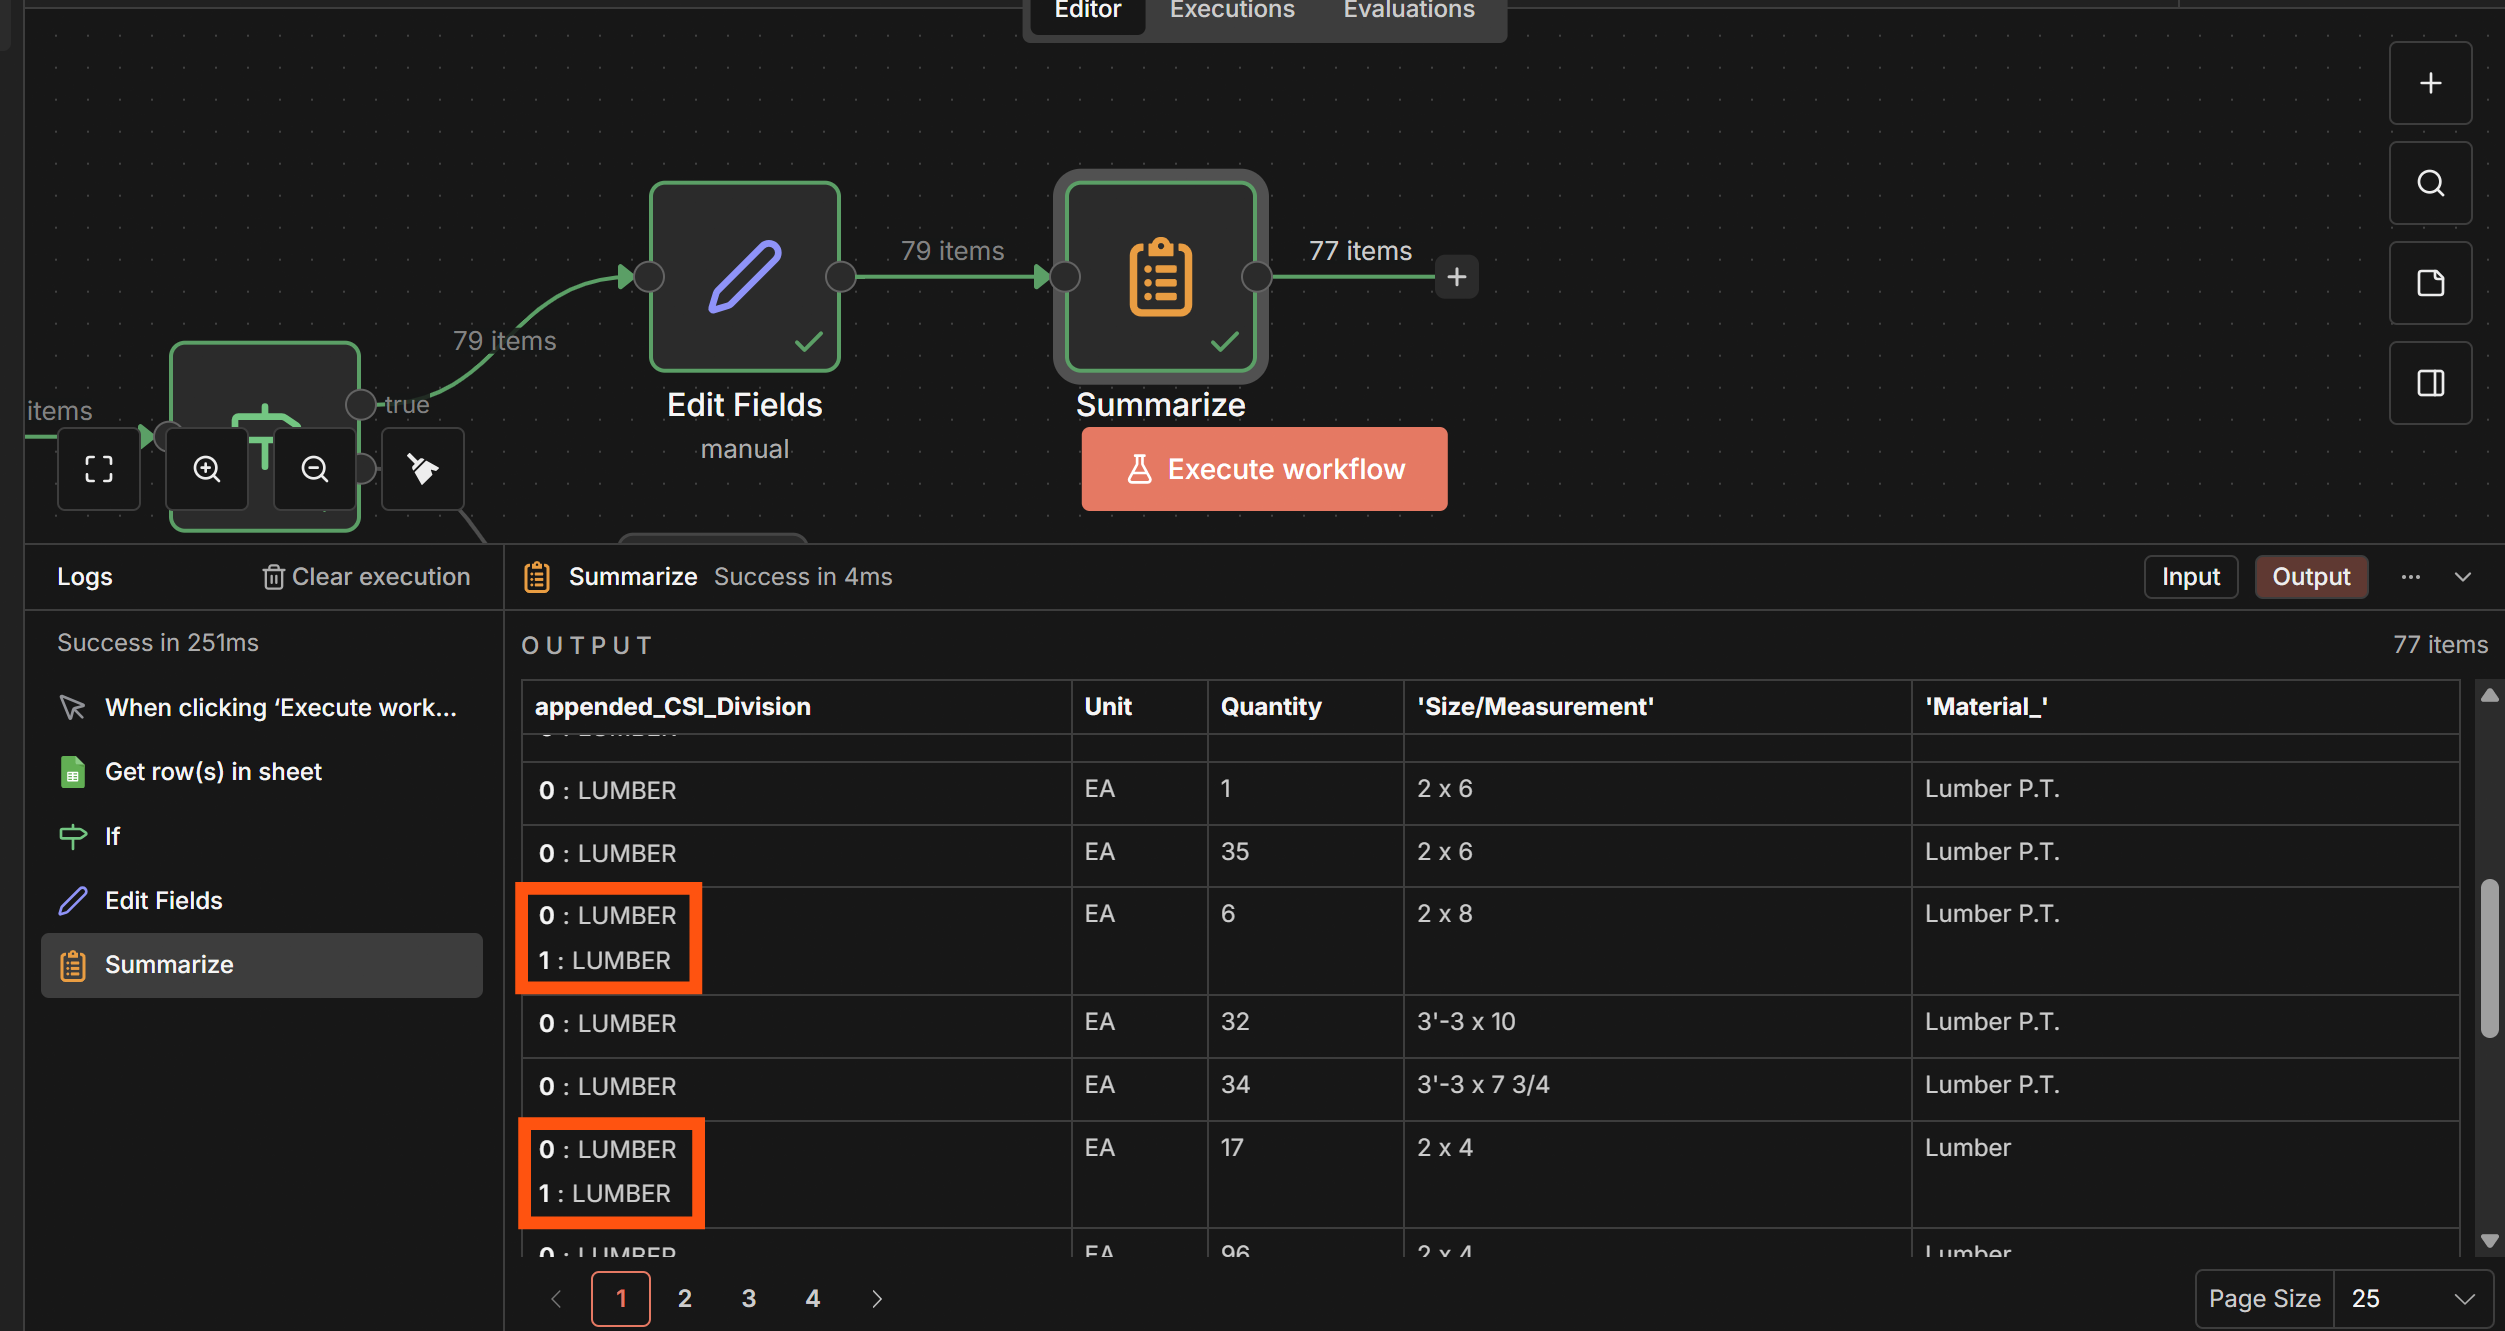Go to output page 3

point(748,1298)
